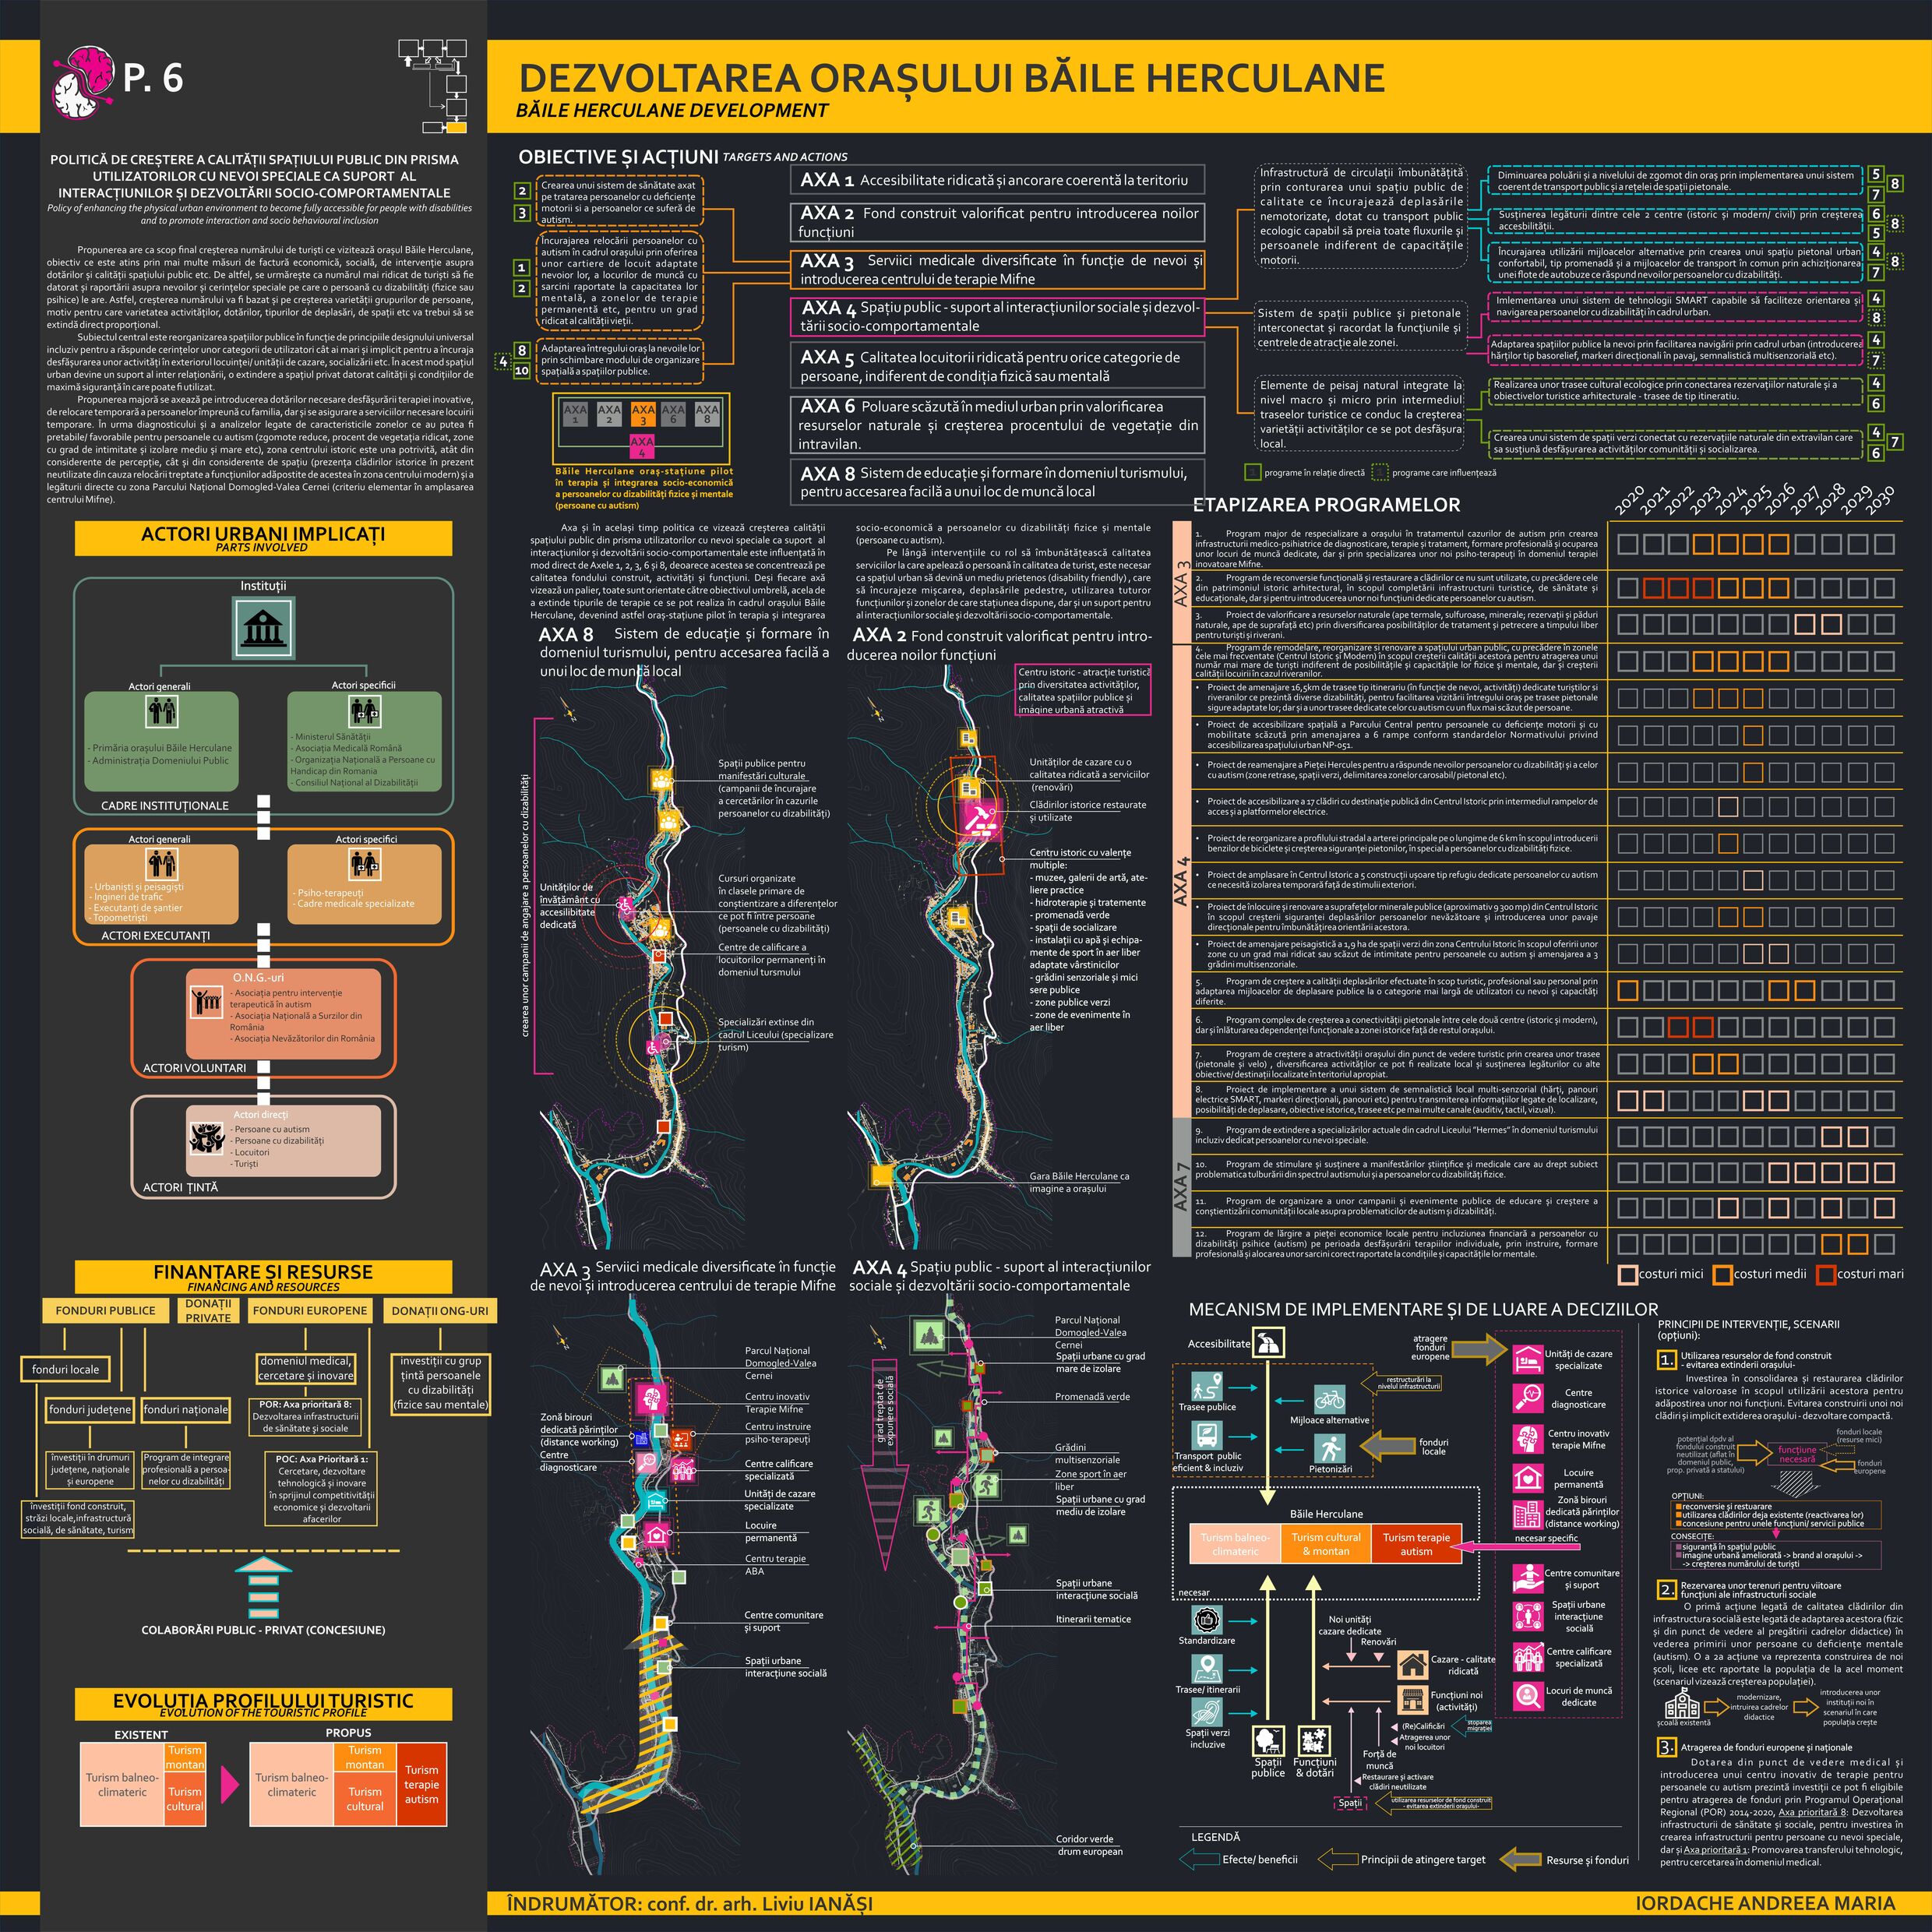Image resolution: width=1932 pixels, height=1932 pixels.
Task: Click the Spații verzi incluzive leaf icon
Action: [1207, 1711]
